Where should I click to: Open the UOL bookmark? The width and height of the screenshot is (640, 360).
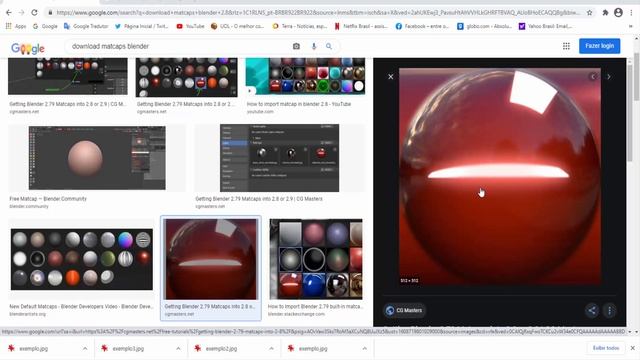tap(237, 26)
